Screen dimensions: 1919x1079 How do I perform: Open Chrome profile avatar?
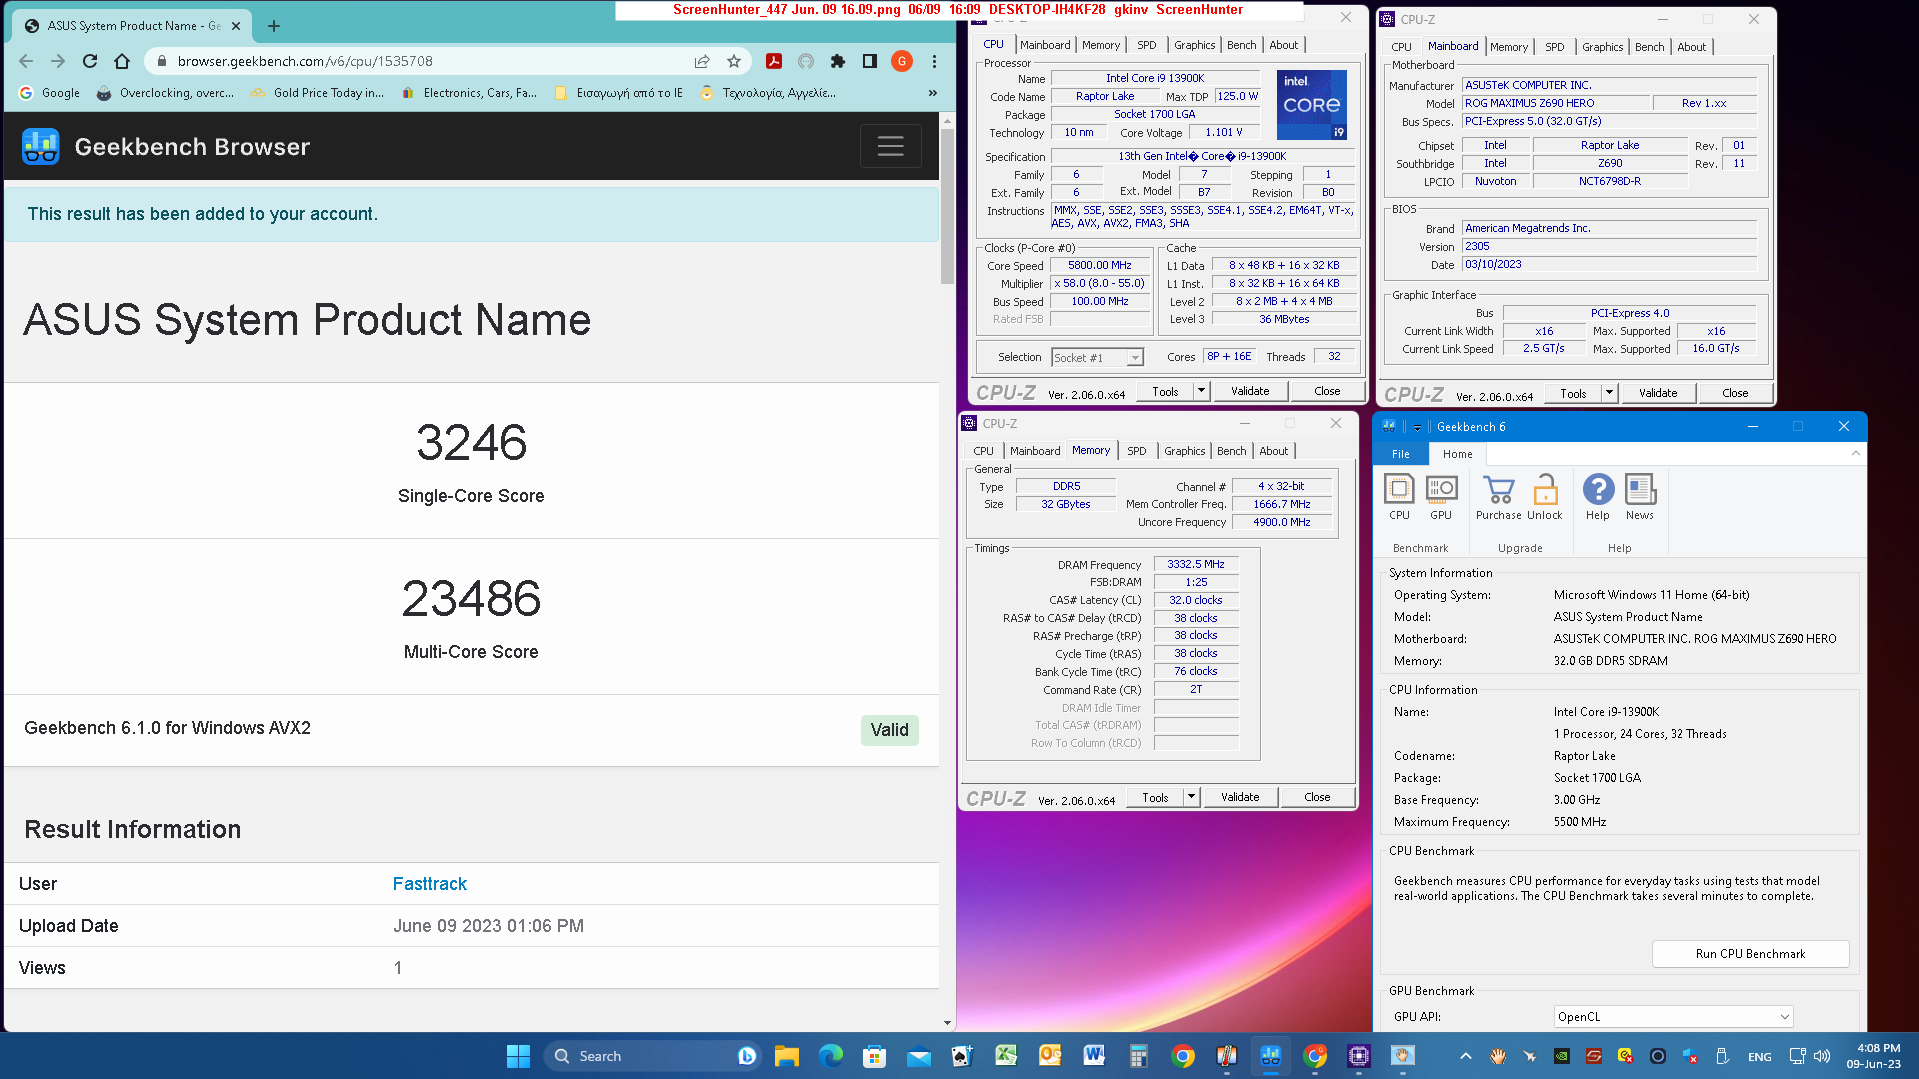(902, 61)
